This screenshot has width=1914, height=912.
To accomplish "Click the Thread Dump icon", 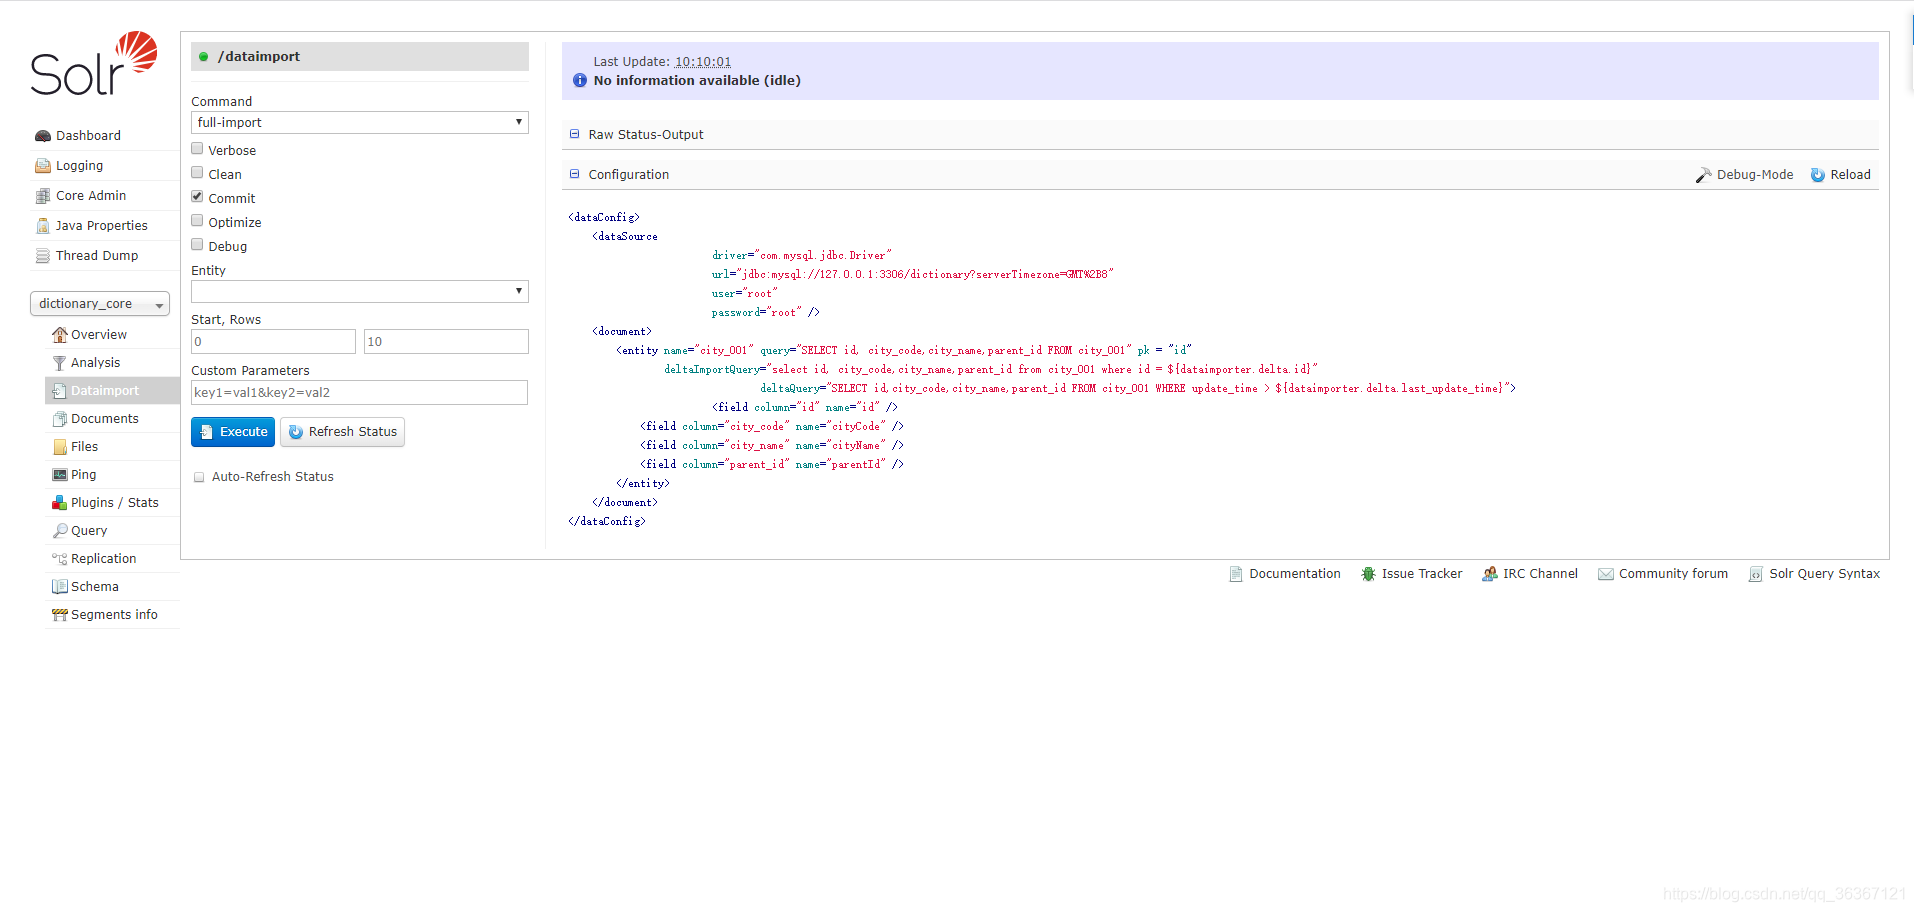I will [x=43, y=256].
